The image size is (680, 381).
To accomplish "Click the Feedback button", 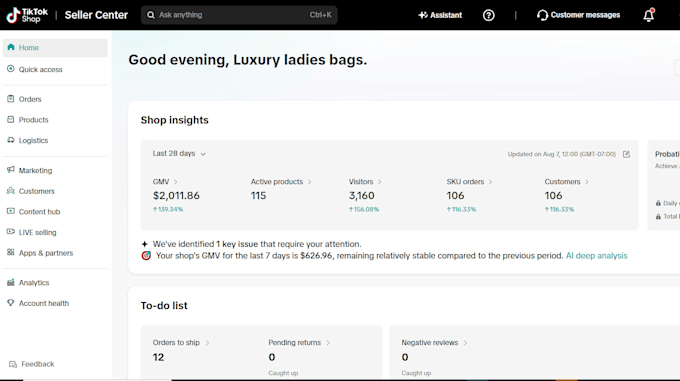I will [x=32, y=364].
